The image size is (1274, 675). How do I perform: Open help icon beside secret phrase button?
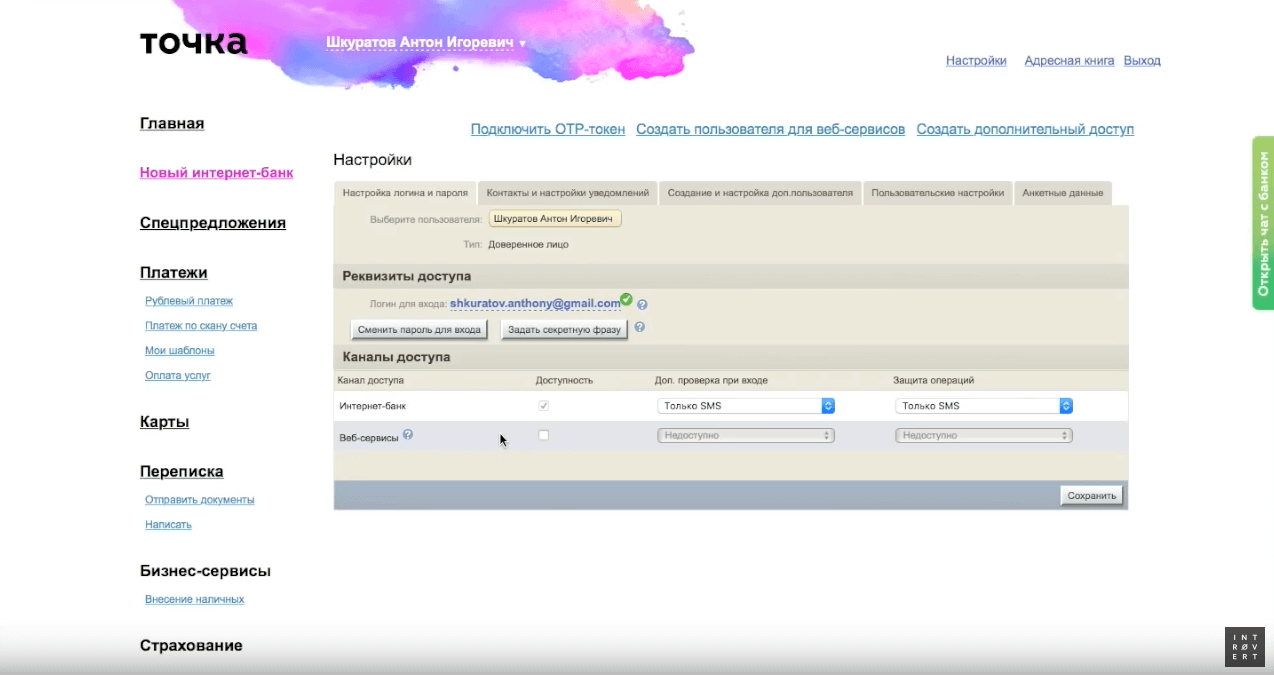pyautogui.click(x=639, y=327)
